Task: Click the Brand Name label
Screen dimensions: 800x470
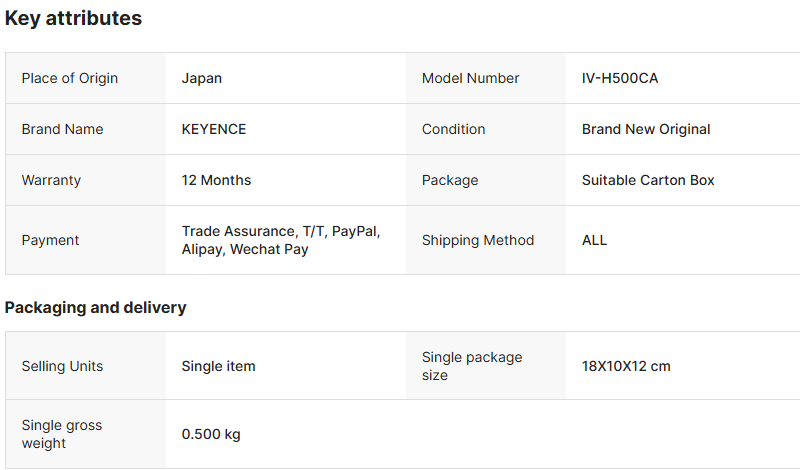Action: coord(62,129)
